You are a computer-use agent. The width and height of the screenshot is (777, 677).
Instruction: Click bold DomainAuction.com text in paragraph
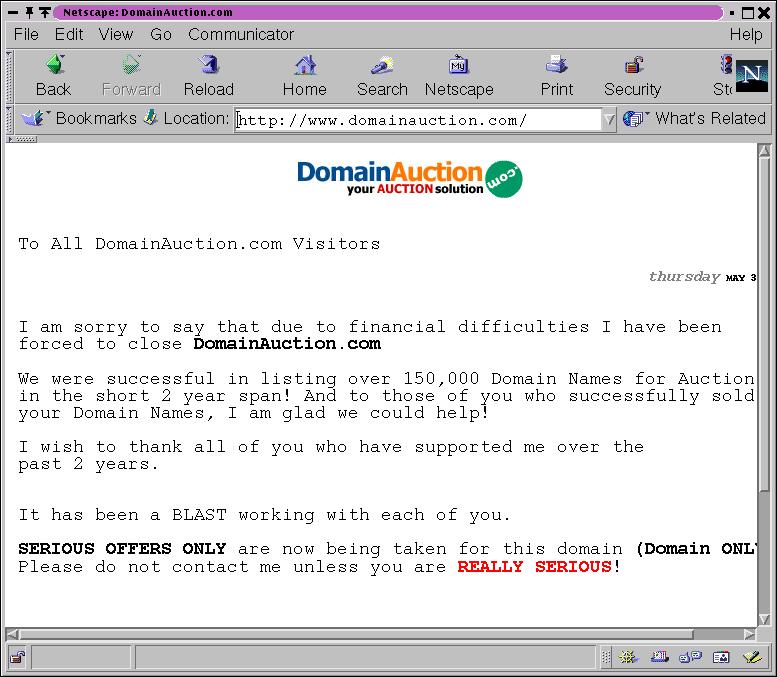tap(287, 343)
